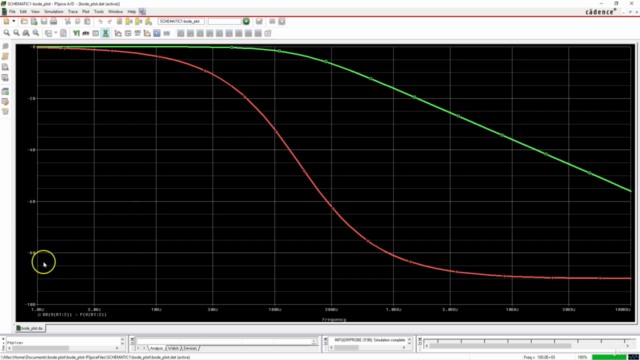Switch to the Devices output tab
The height and width of the screenshot is (360, 640).
(x=190, y=348)
